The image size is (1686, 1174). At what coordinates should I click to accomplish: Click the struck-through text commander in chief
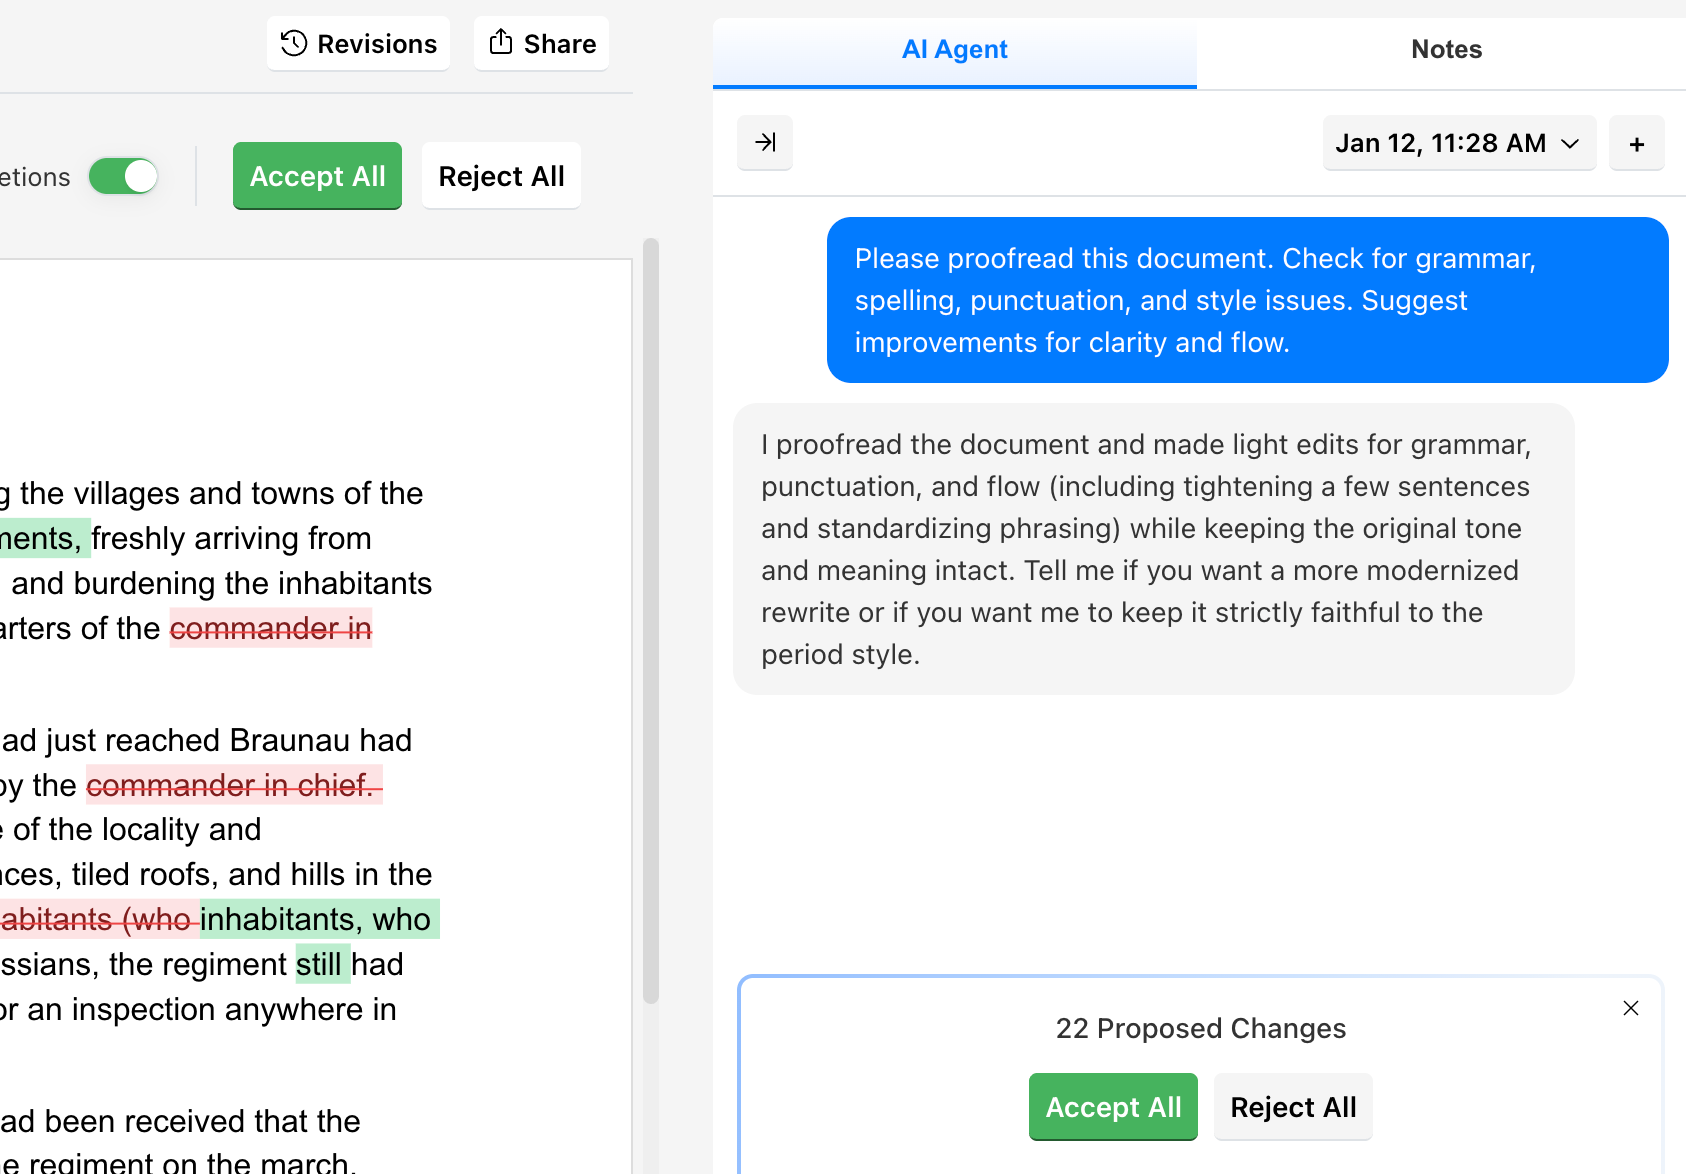[x=234, y=785]
